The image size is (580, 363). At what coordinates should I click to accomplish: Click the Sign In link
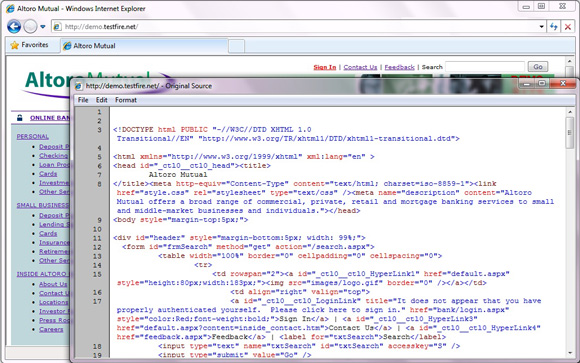325,67
